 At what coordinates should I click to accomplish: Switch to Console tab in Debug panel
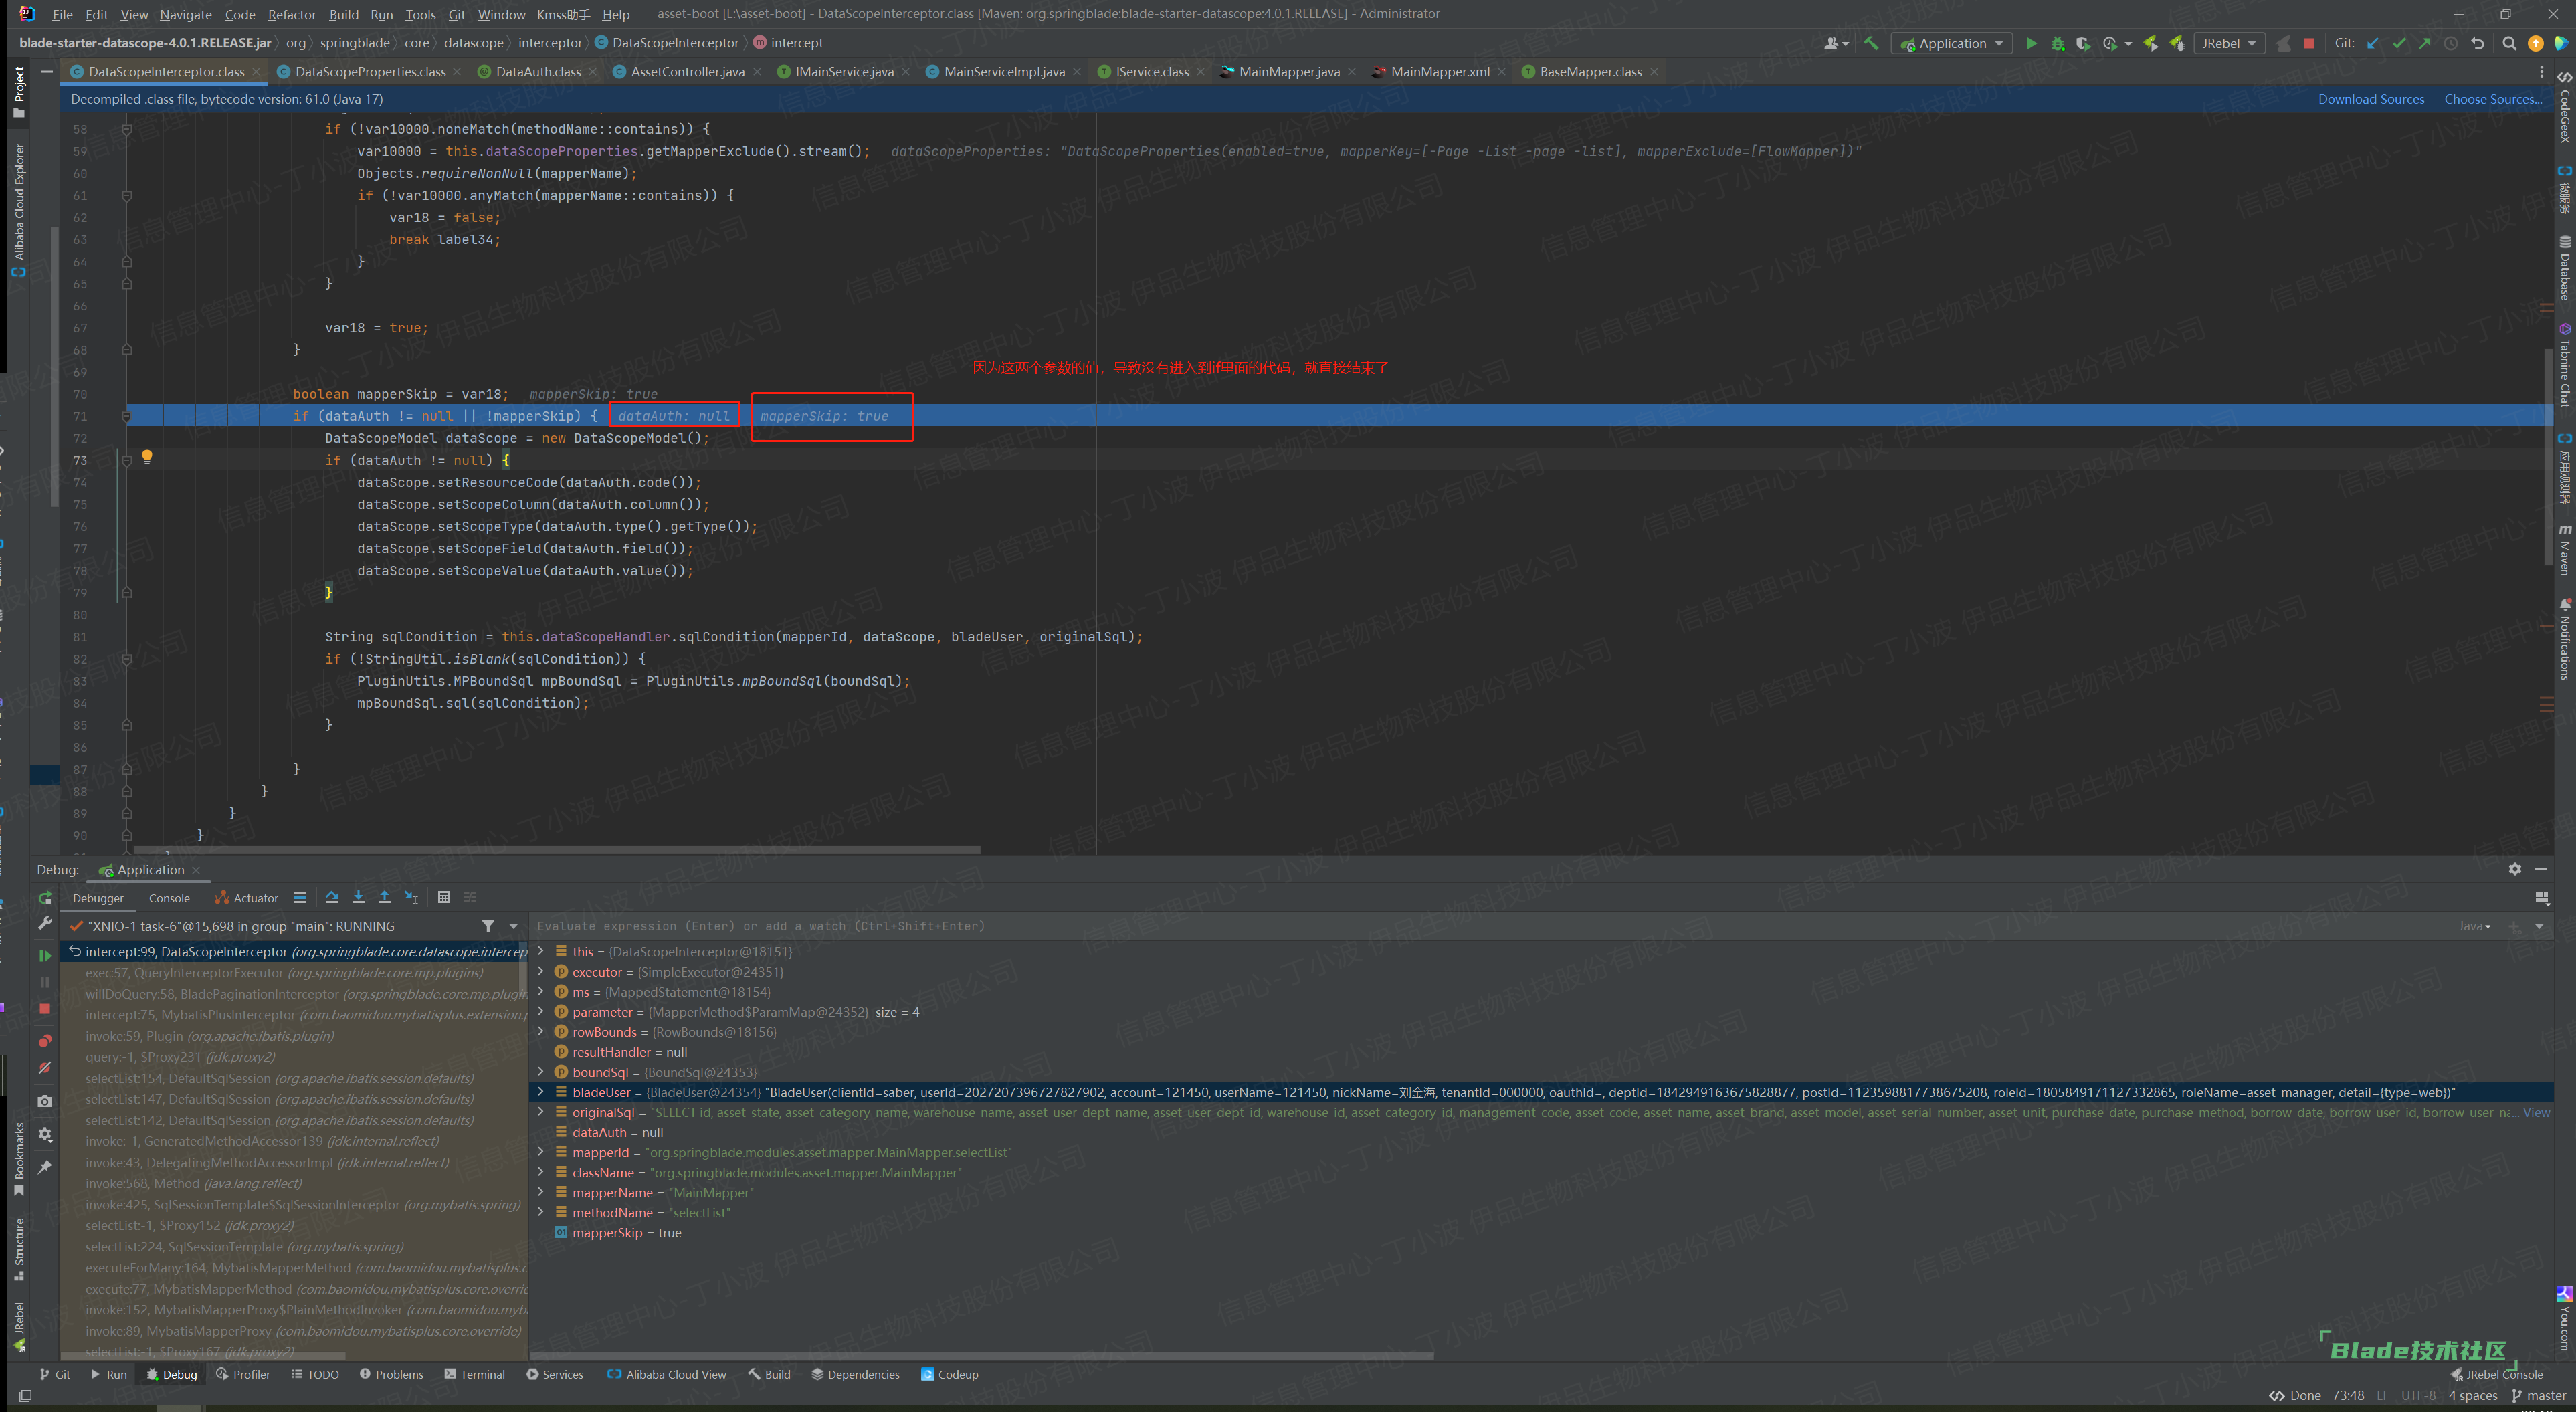tap(169, 898)
